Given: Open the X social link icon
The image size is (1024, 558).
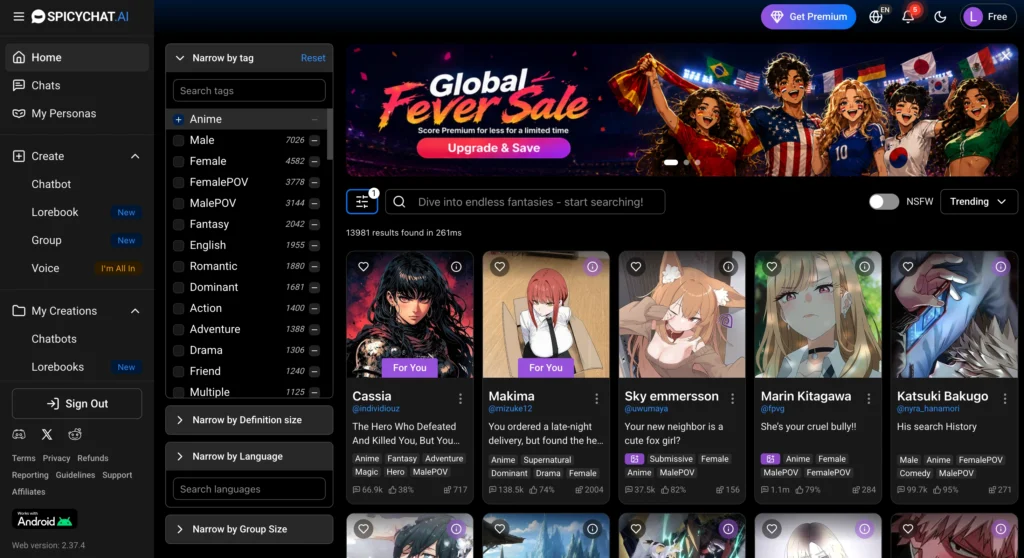Looking at the screenshot, I should [47, 434].
